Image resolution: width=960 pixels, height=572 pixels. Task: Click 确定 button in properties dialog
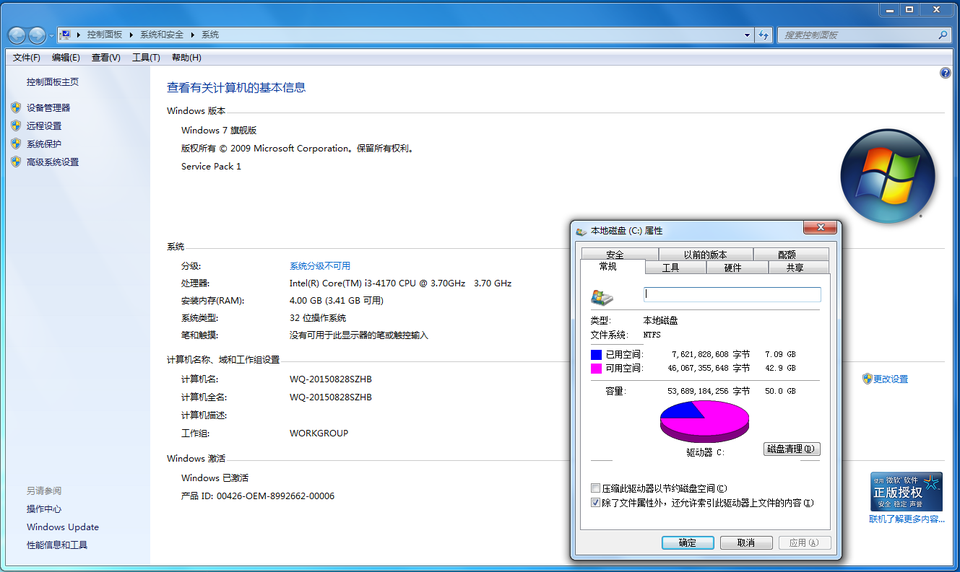coord(688,543)
